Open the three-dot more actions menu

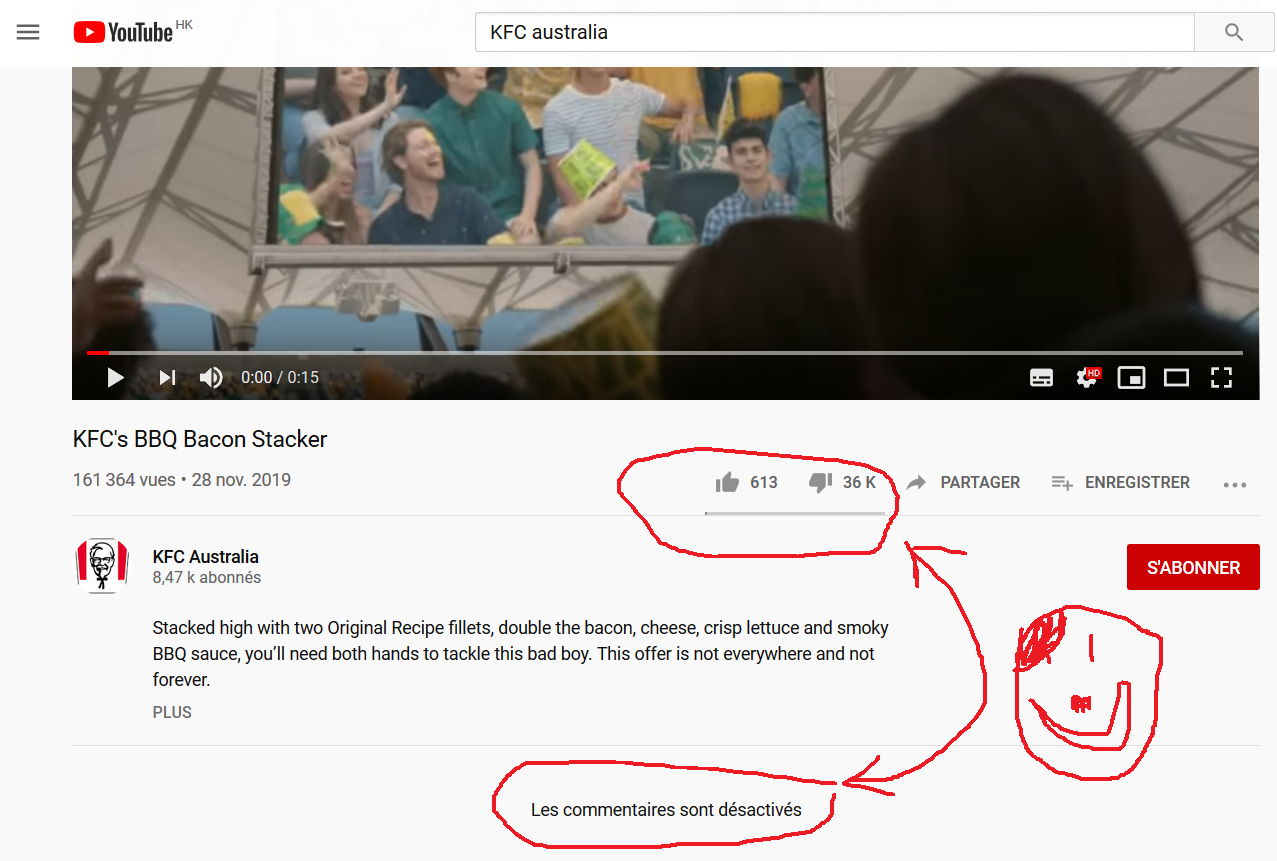(x=1235, y=485)
